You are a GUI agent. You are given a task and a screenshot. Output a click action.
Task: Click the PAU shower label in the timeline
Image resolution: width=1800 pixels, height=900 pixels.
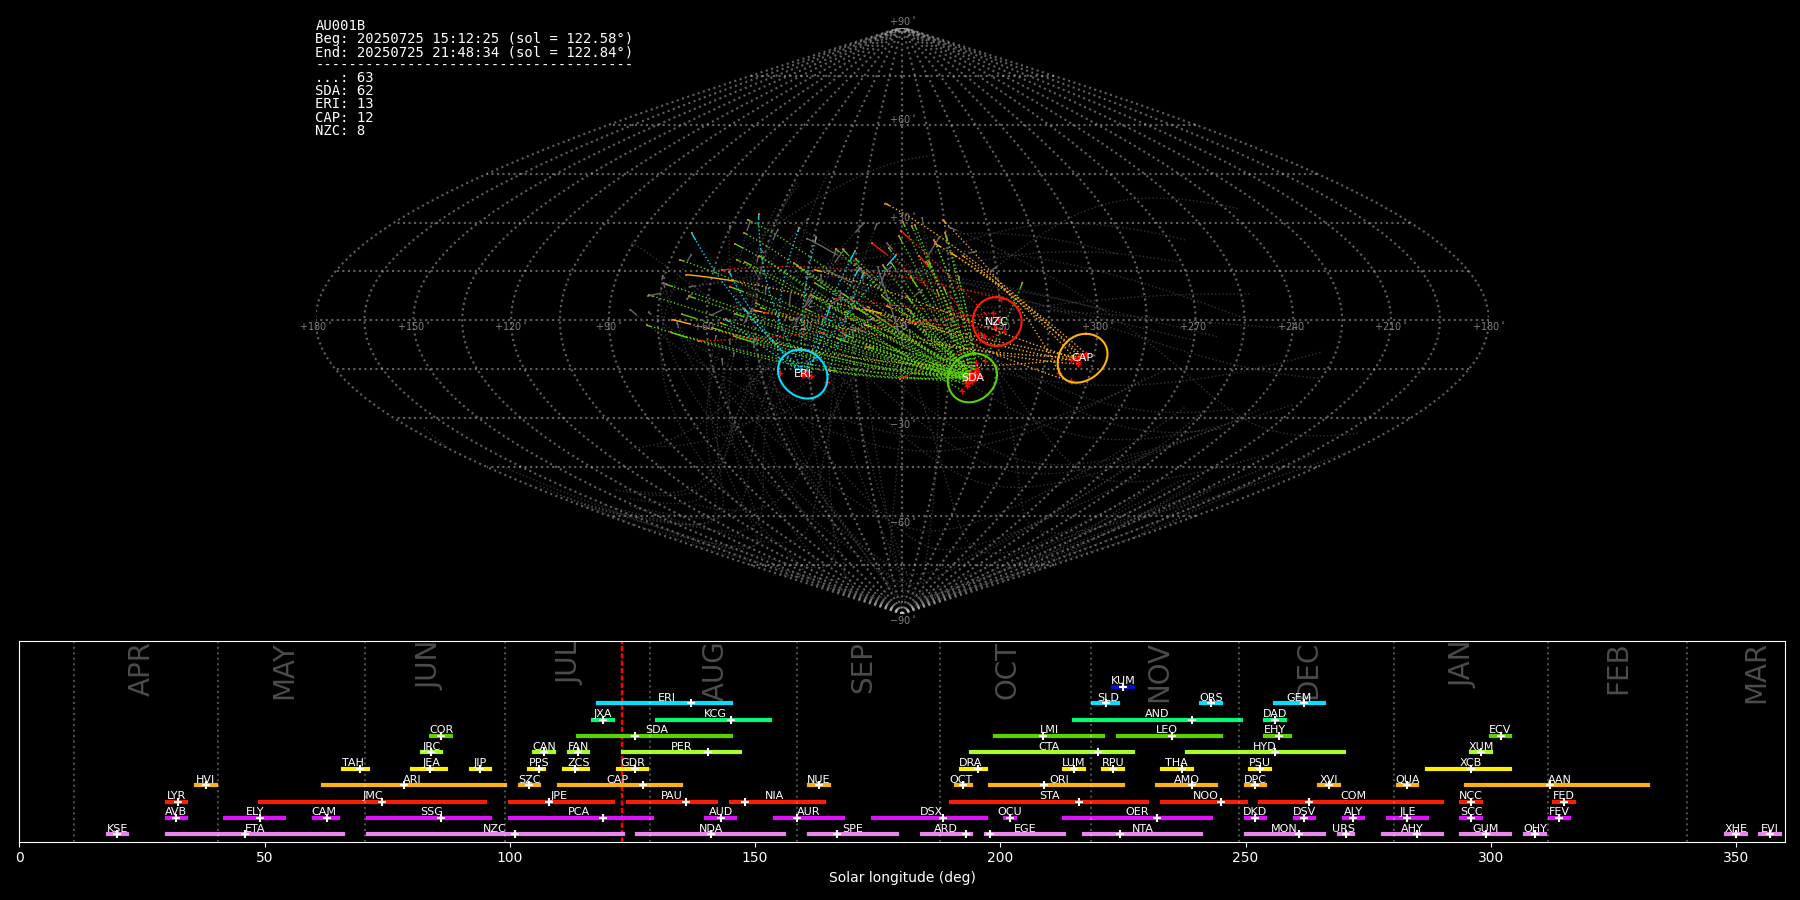[x=672, y=796]
